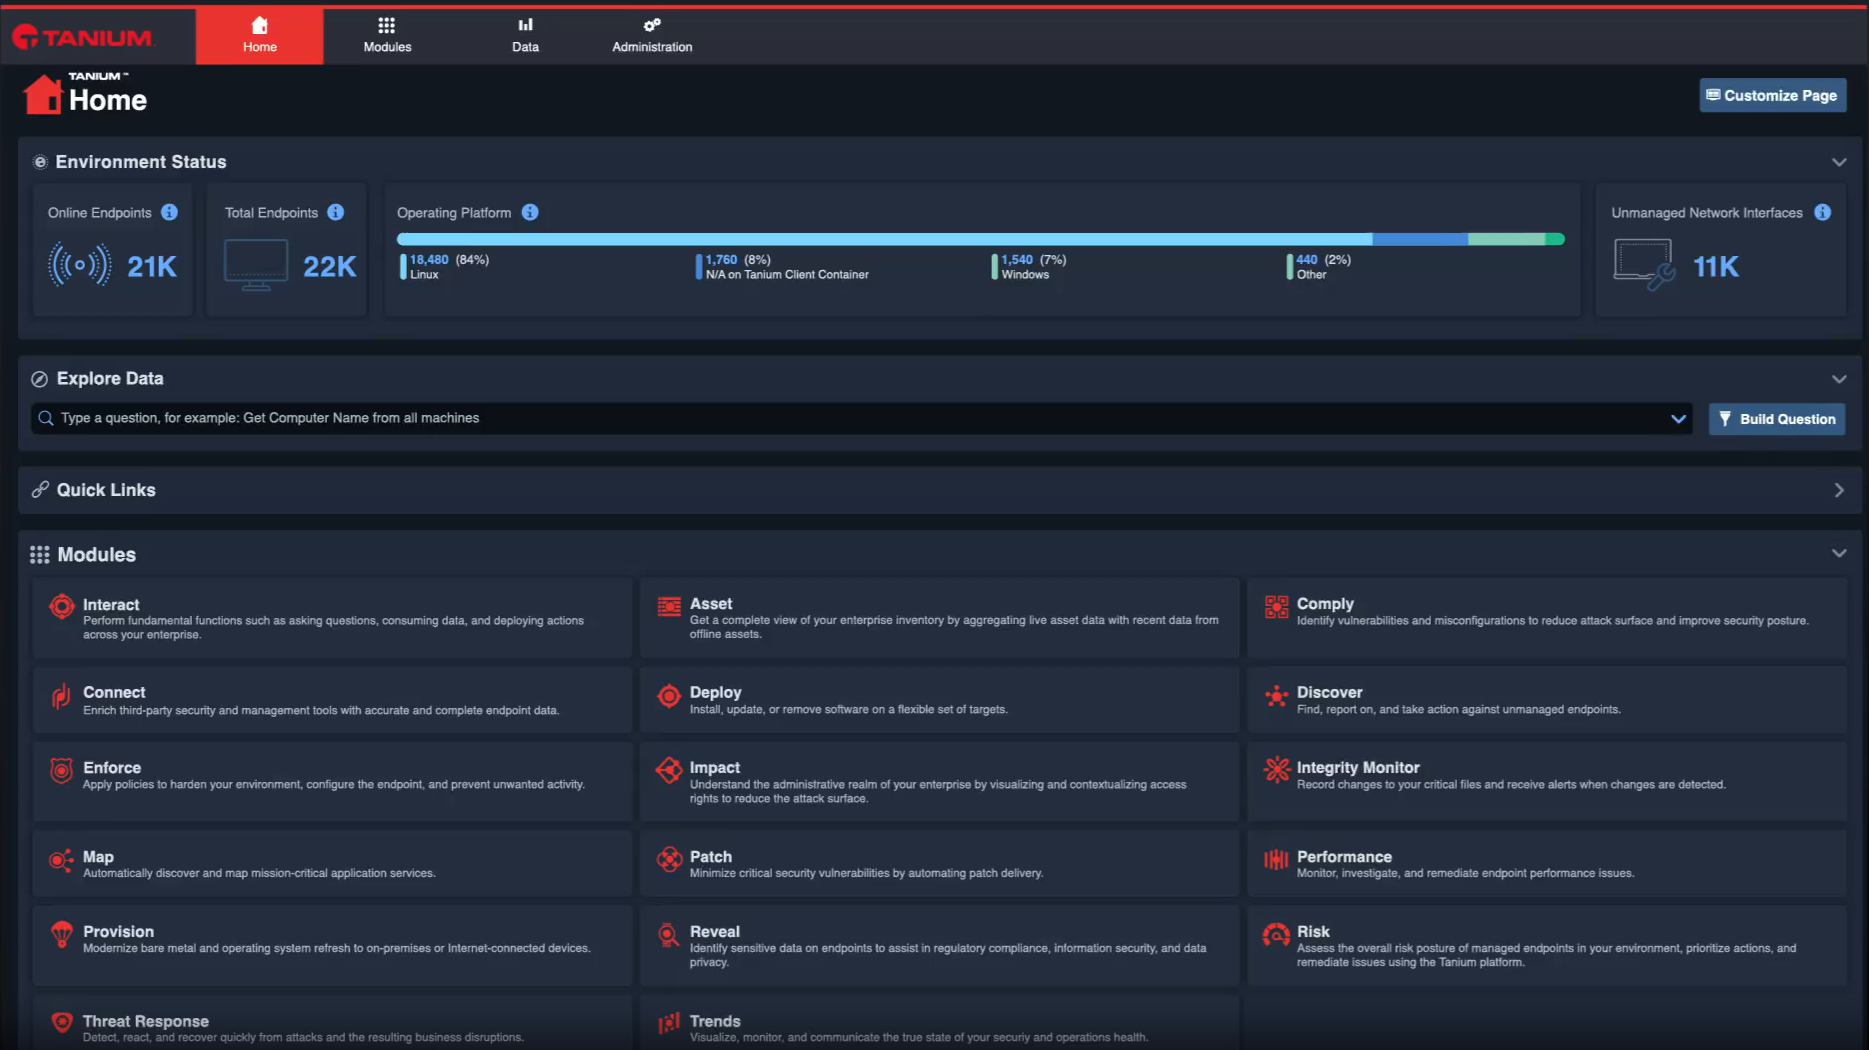1869x1050 pixels.
Task: Click the Threat Response icon
Action: pyautogui.click(x=61, y=1024)
